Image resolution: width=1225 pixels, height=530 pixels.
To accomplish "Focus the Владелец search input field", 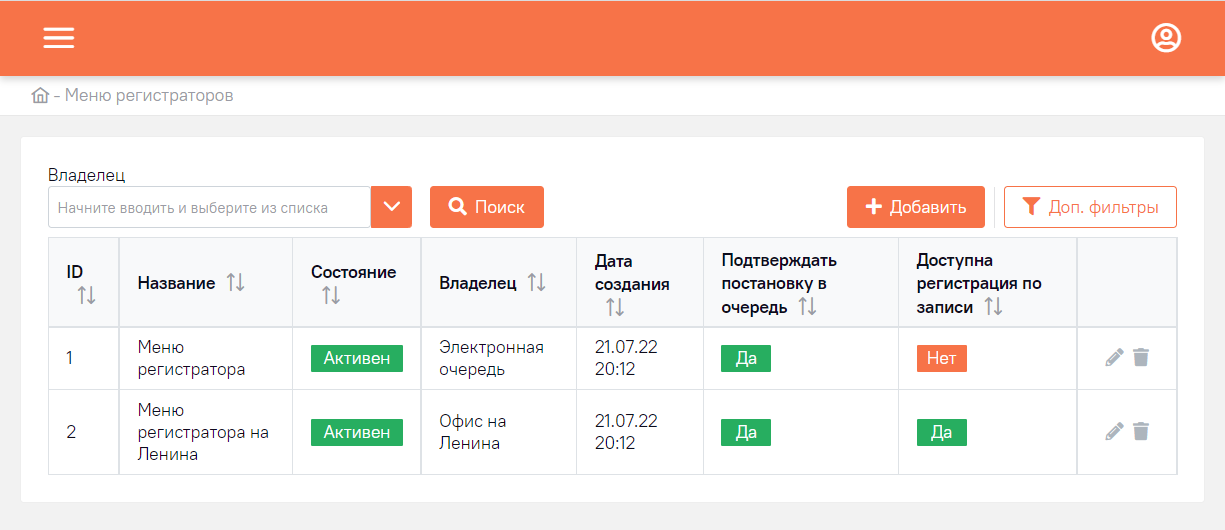I will pos(209,208).
